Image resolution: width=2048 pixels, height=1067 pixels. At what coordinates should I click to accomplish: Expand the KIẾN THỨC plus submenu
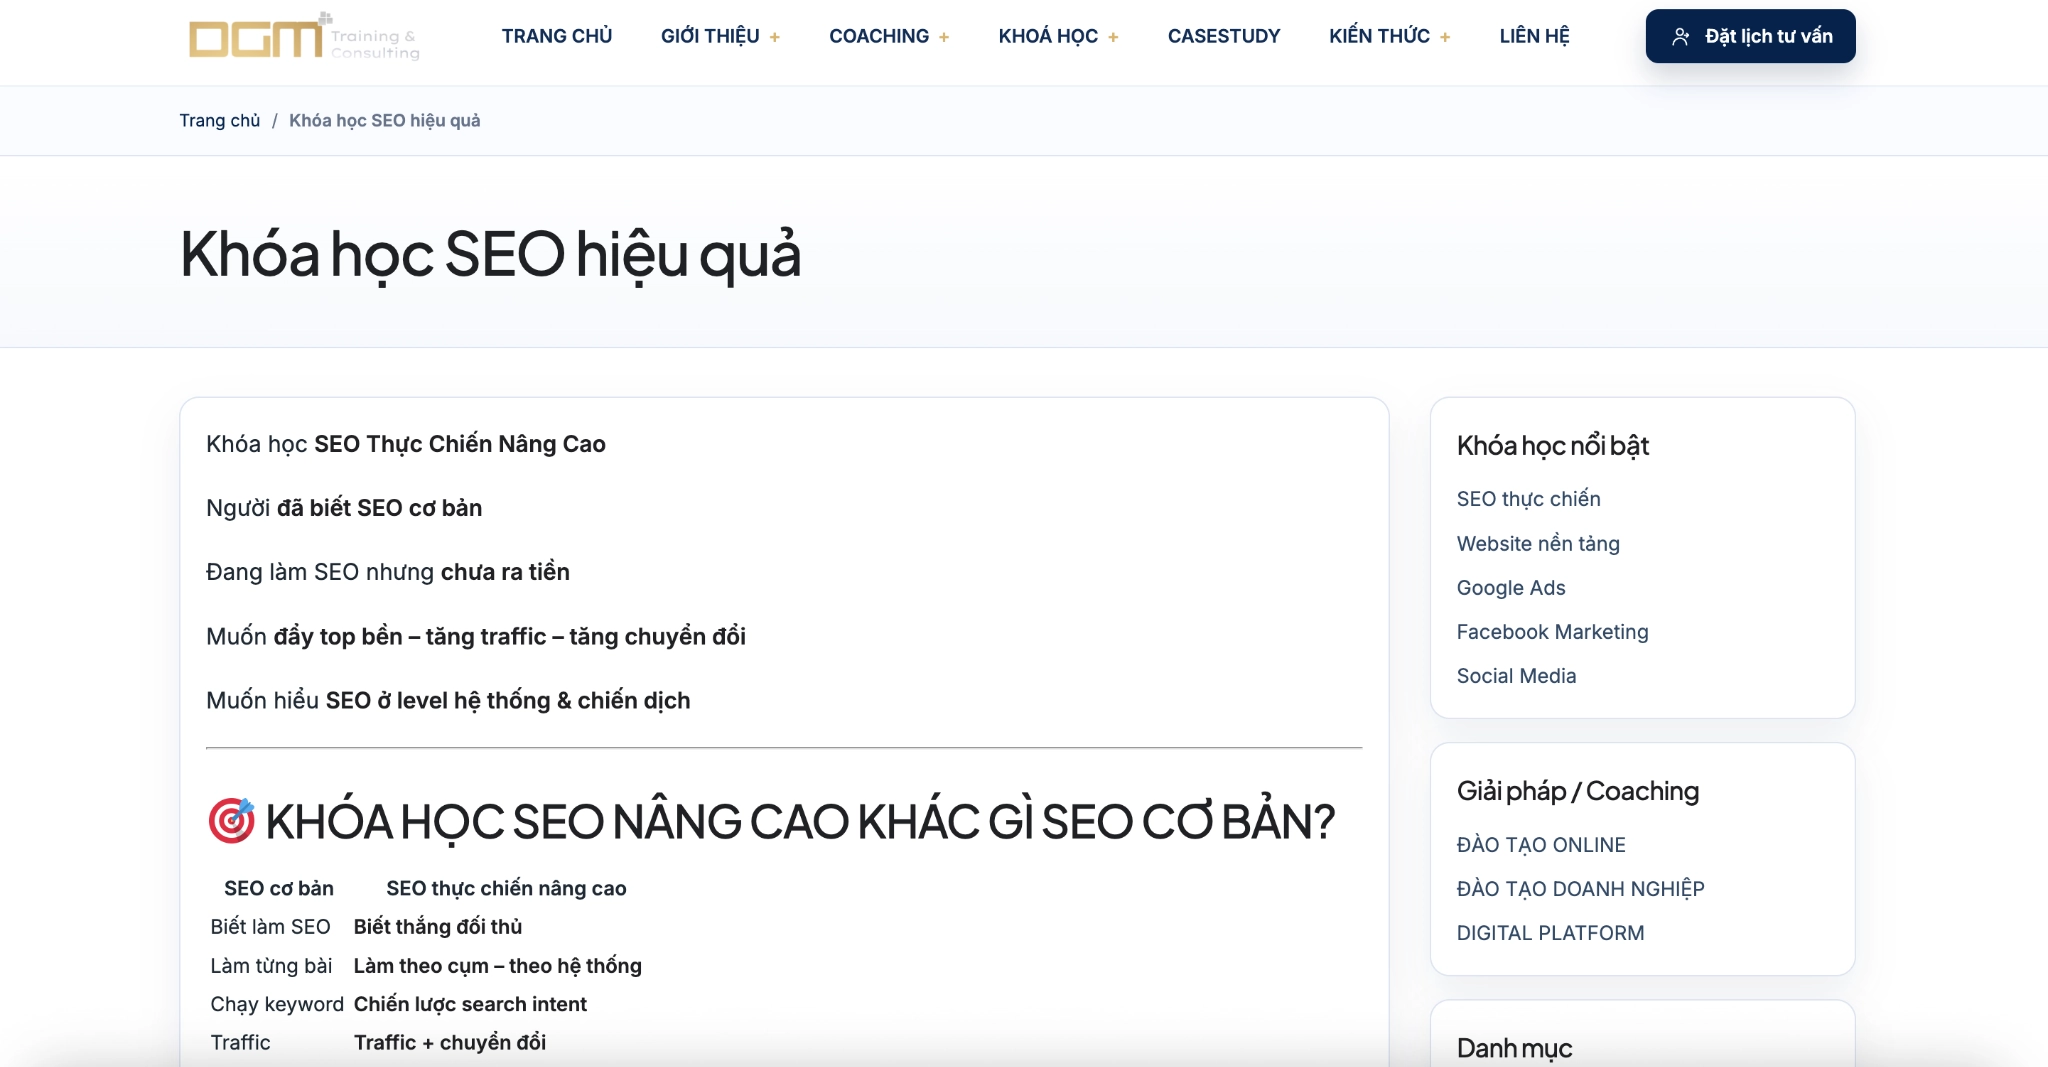(x=1445, y=37)
